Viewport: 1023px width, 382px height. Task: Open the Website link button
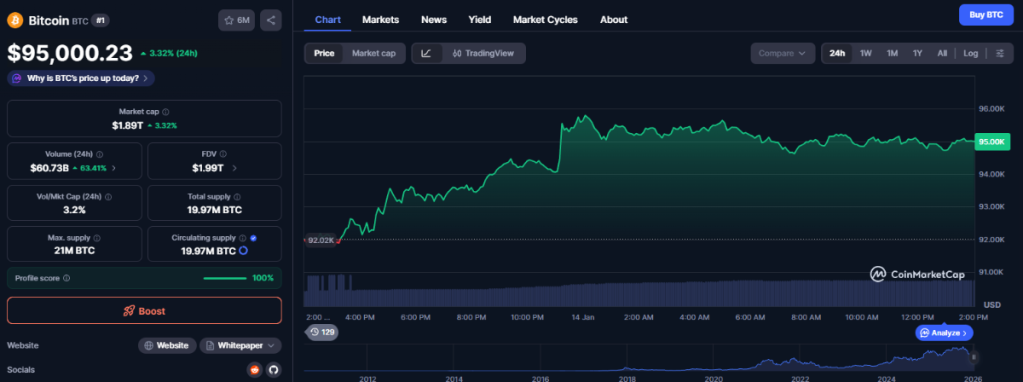click(x=167, y=345)
